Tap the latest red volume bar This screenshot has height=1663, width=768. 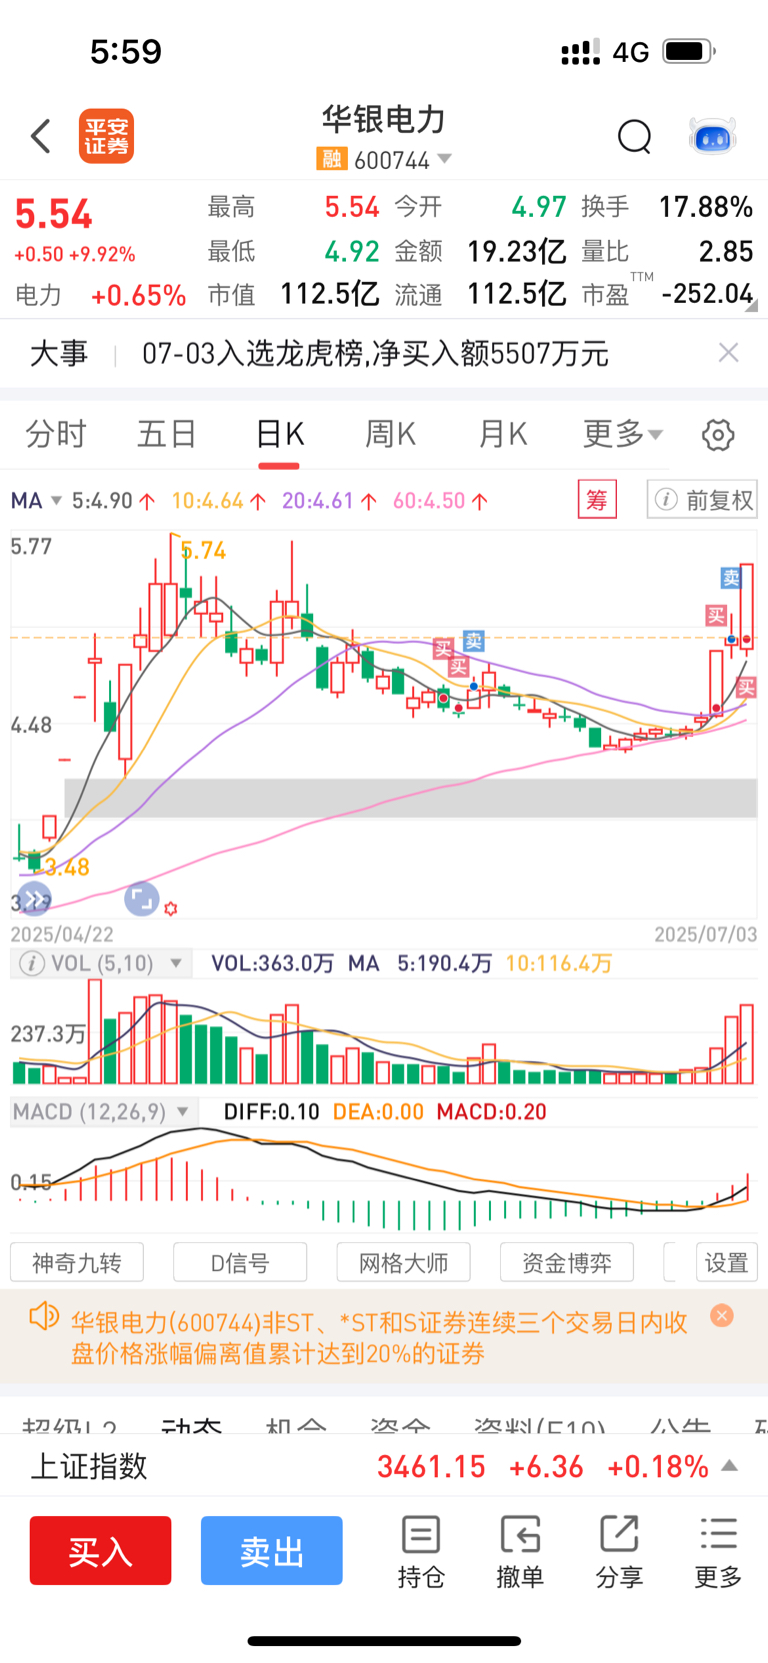pos(746,1044)
